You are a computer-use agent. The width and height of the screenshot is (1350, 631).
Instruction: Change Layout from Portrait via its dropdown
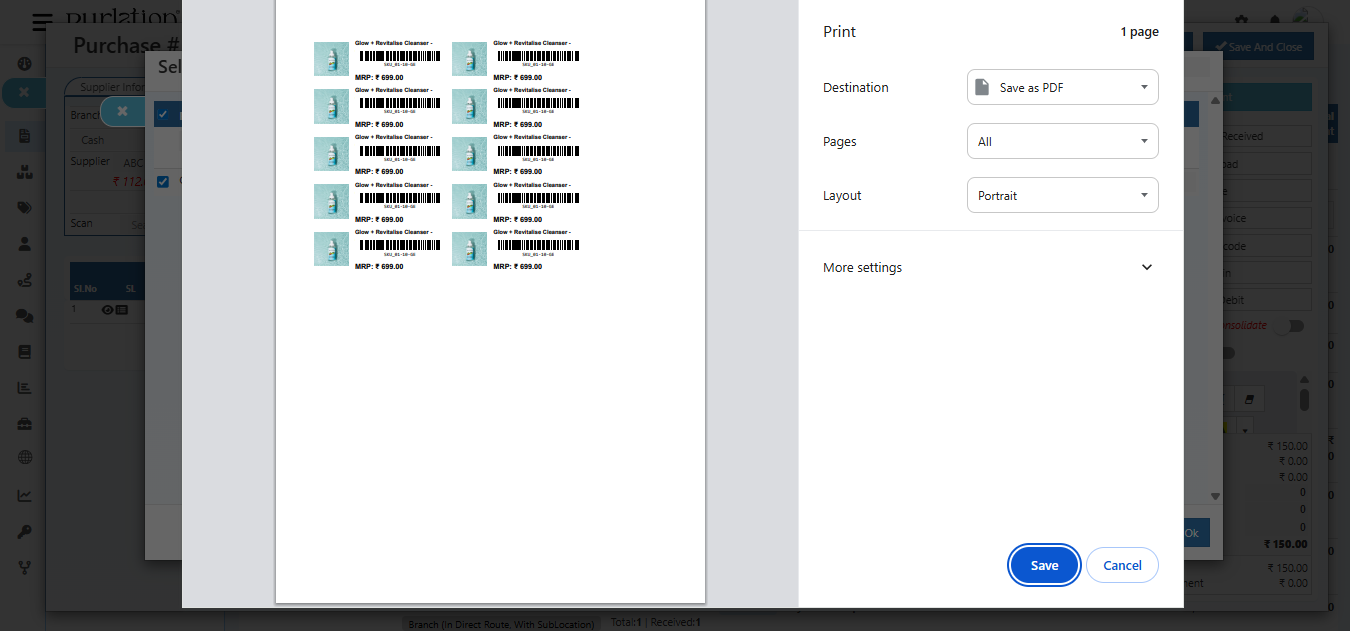coord(1062,195)
